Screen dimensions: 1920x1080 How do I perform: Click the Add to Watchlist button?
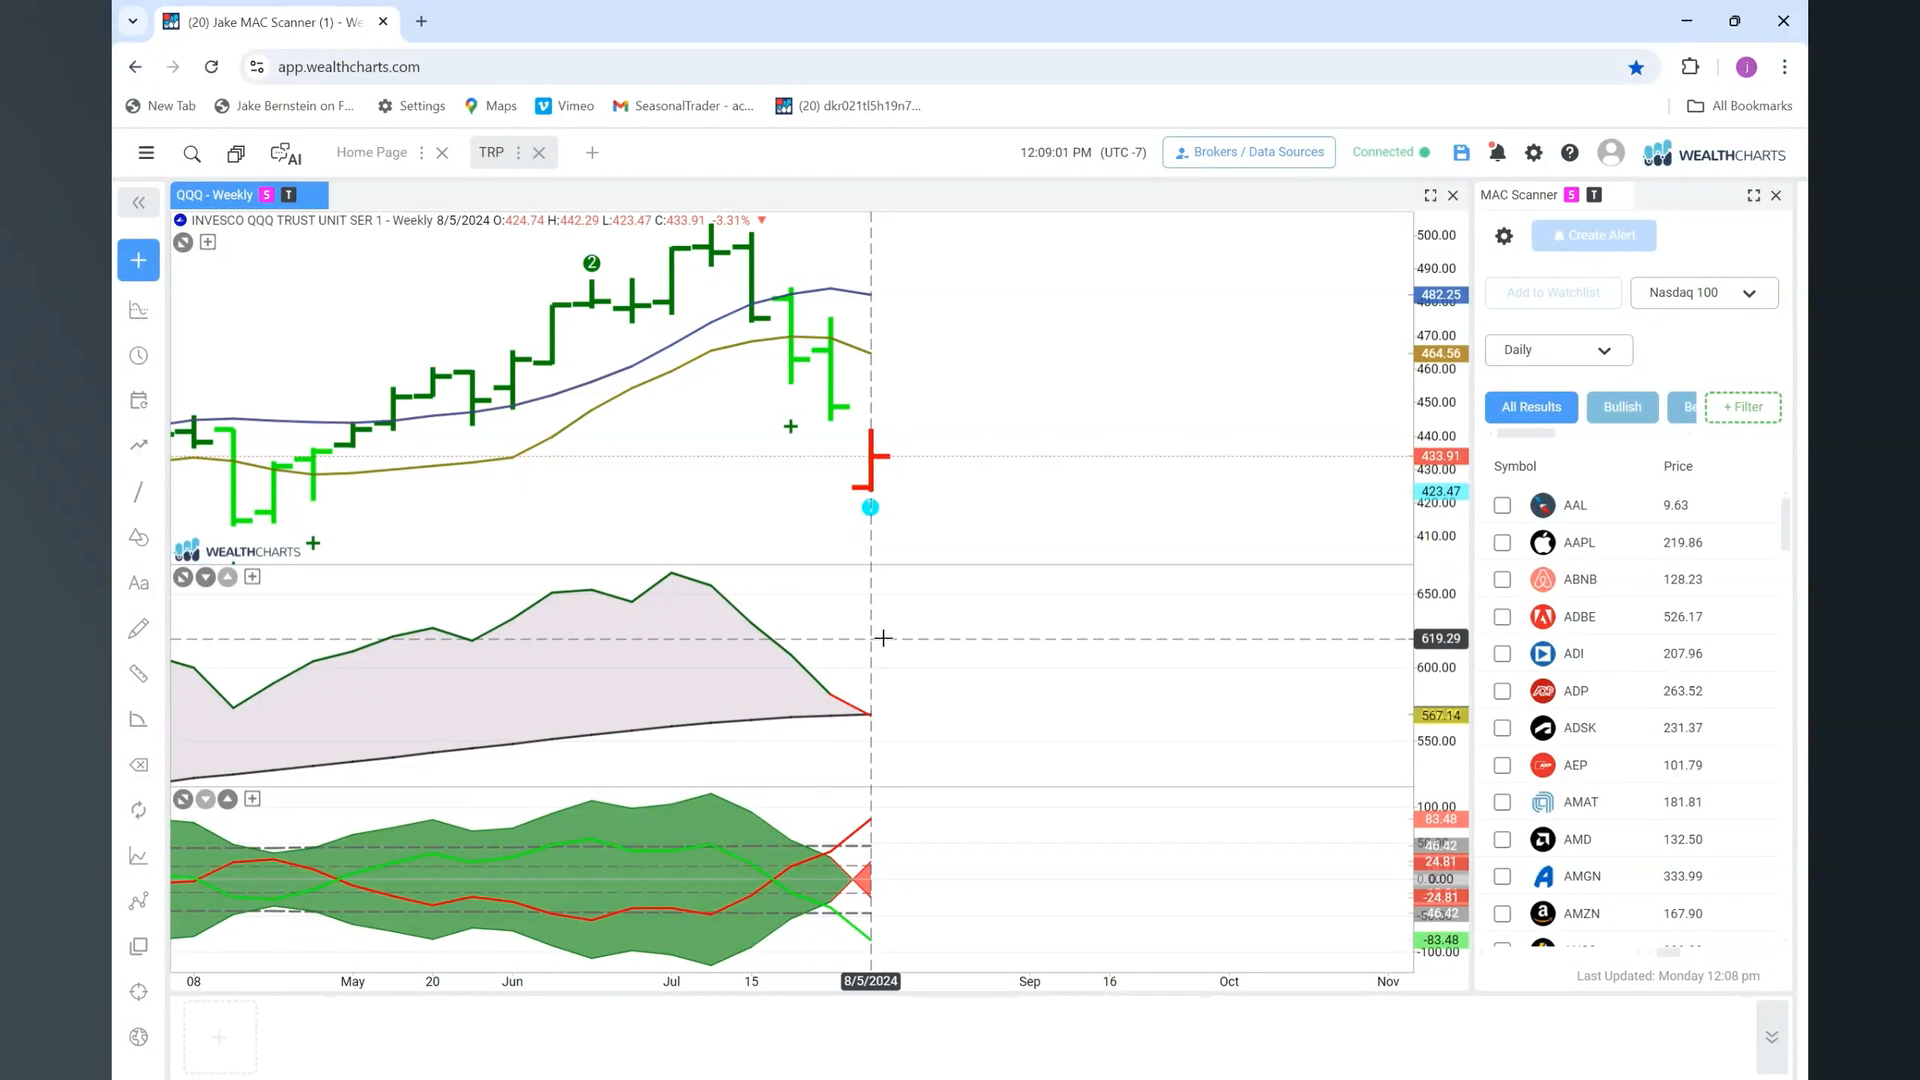(x=1553, y=293)
